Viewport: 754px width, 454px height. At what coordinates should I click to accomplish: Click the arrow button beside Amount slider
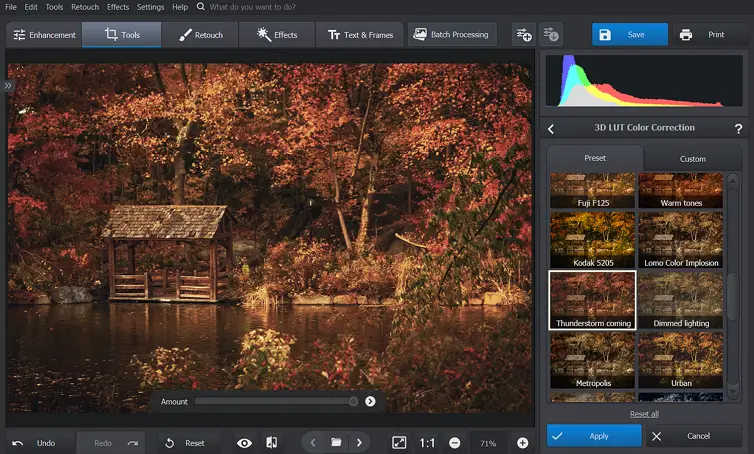click(x=370, y=402)
